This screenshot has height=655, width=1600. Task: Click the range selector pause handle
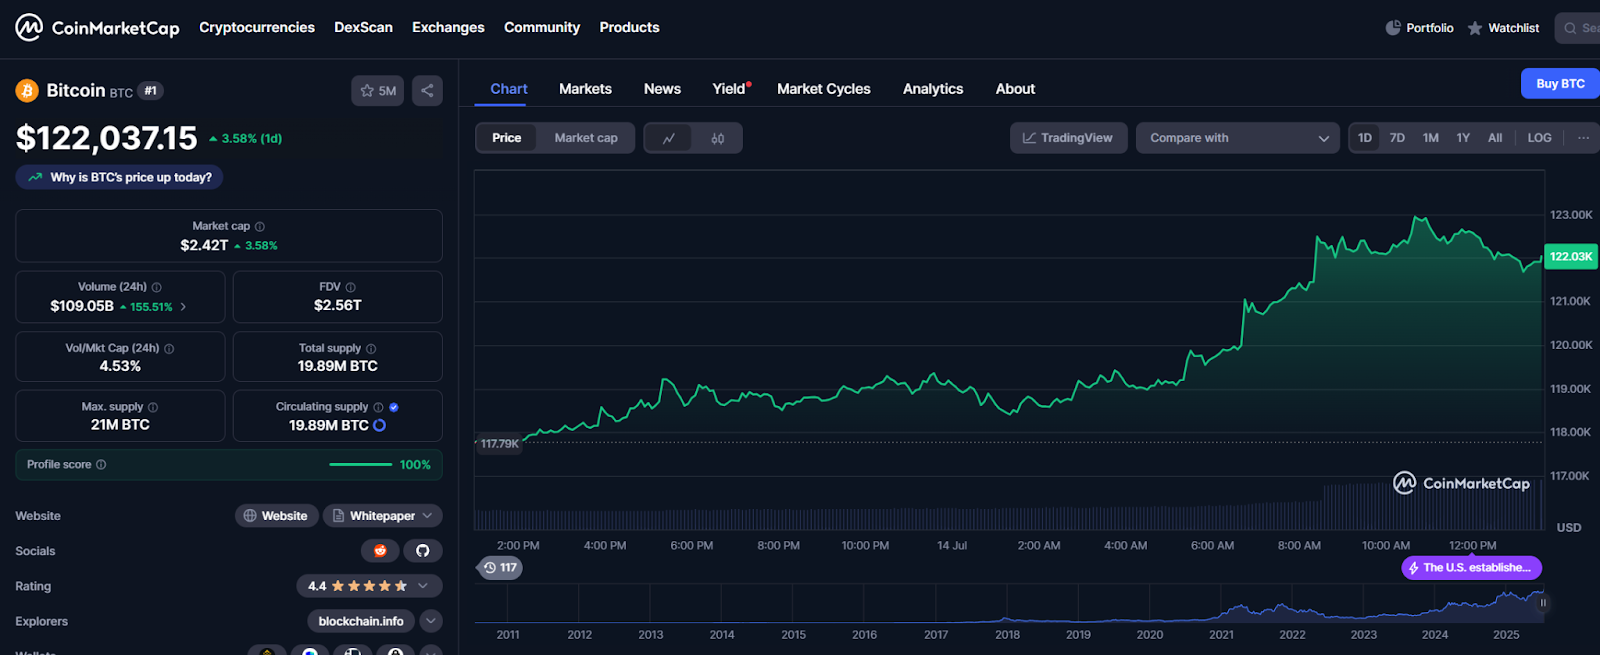[1543, 603]
